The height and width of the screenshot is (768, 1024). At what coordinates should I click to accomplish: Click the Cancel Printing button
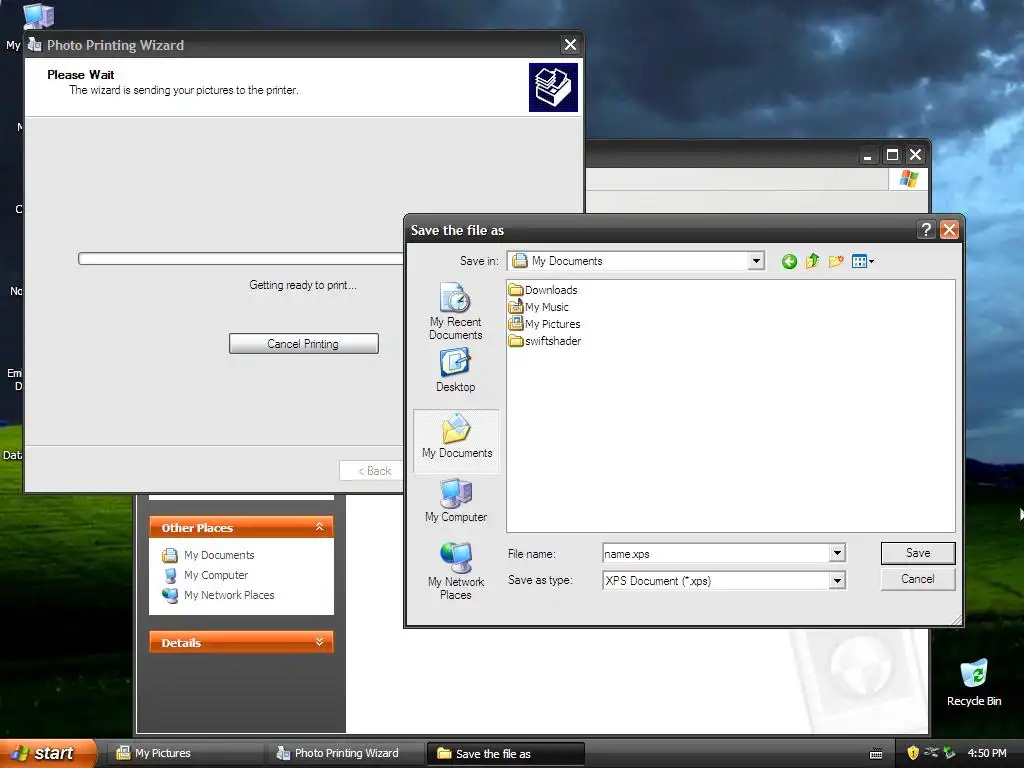pyautogui.click(x=304, y=344)
